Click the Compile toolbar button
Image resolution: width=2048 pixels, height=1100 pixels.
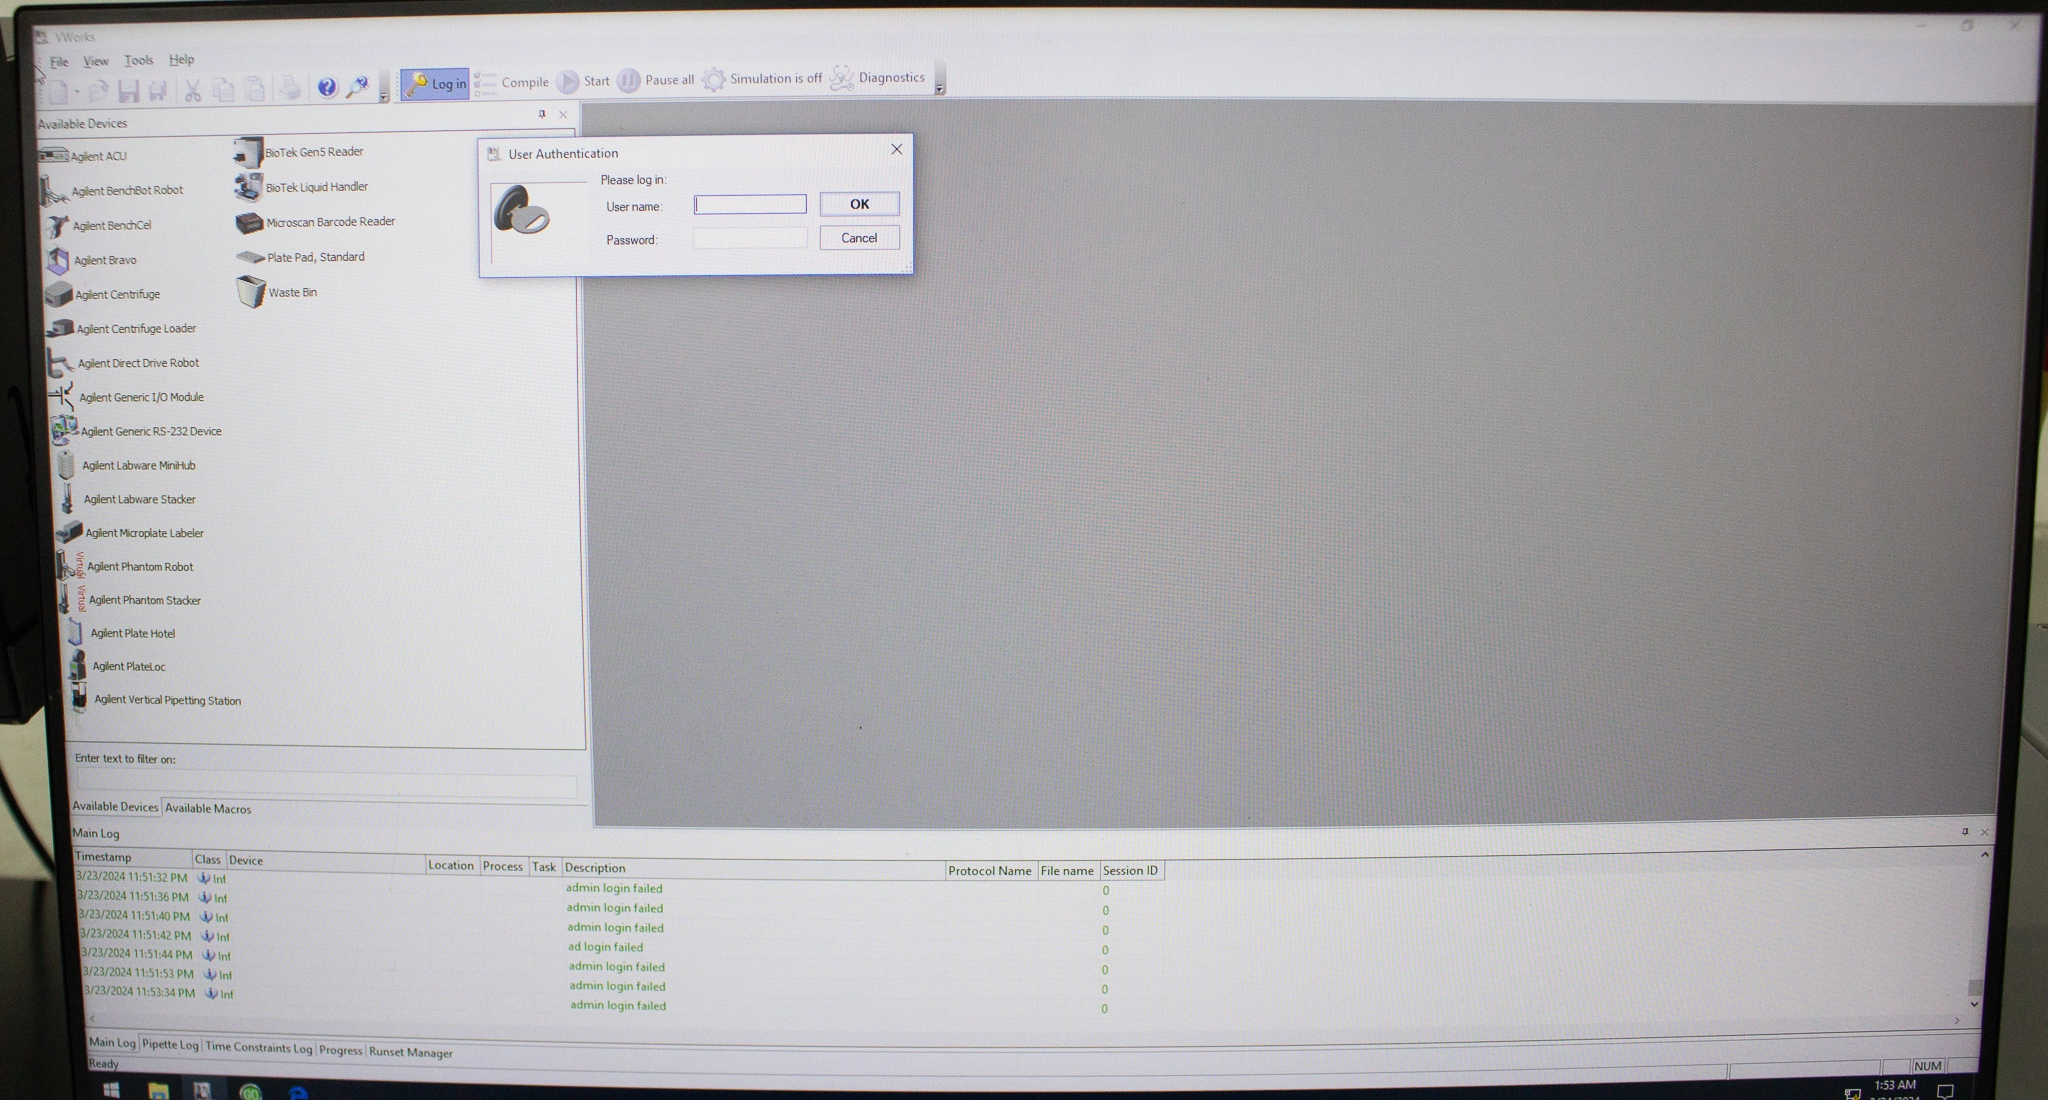tap(512, 82)
